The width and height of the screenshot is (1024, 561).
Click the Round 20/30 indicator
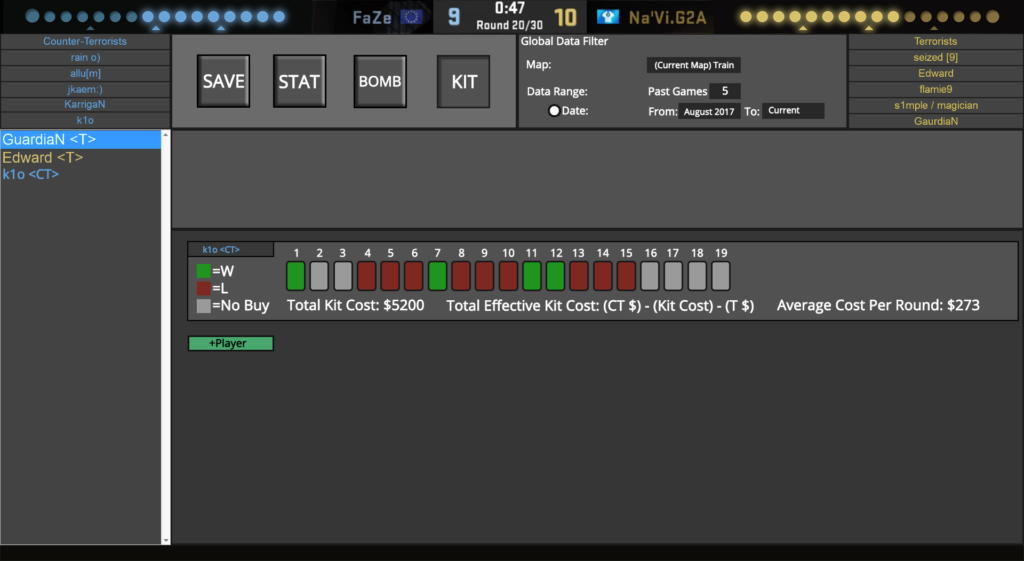509,25
